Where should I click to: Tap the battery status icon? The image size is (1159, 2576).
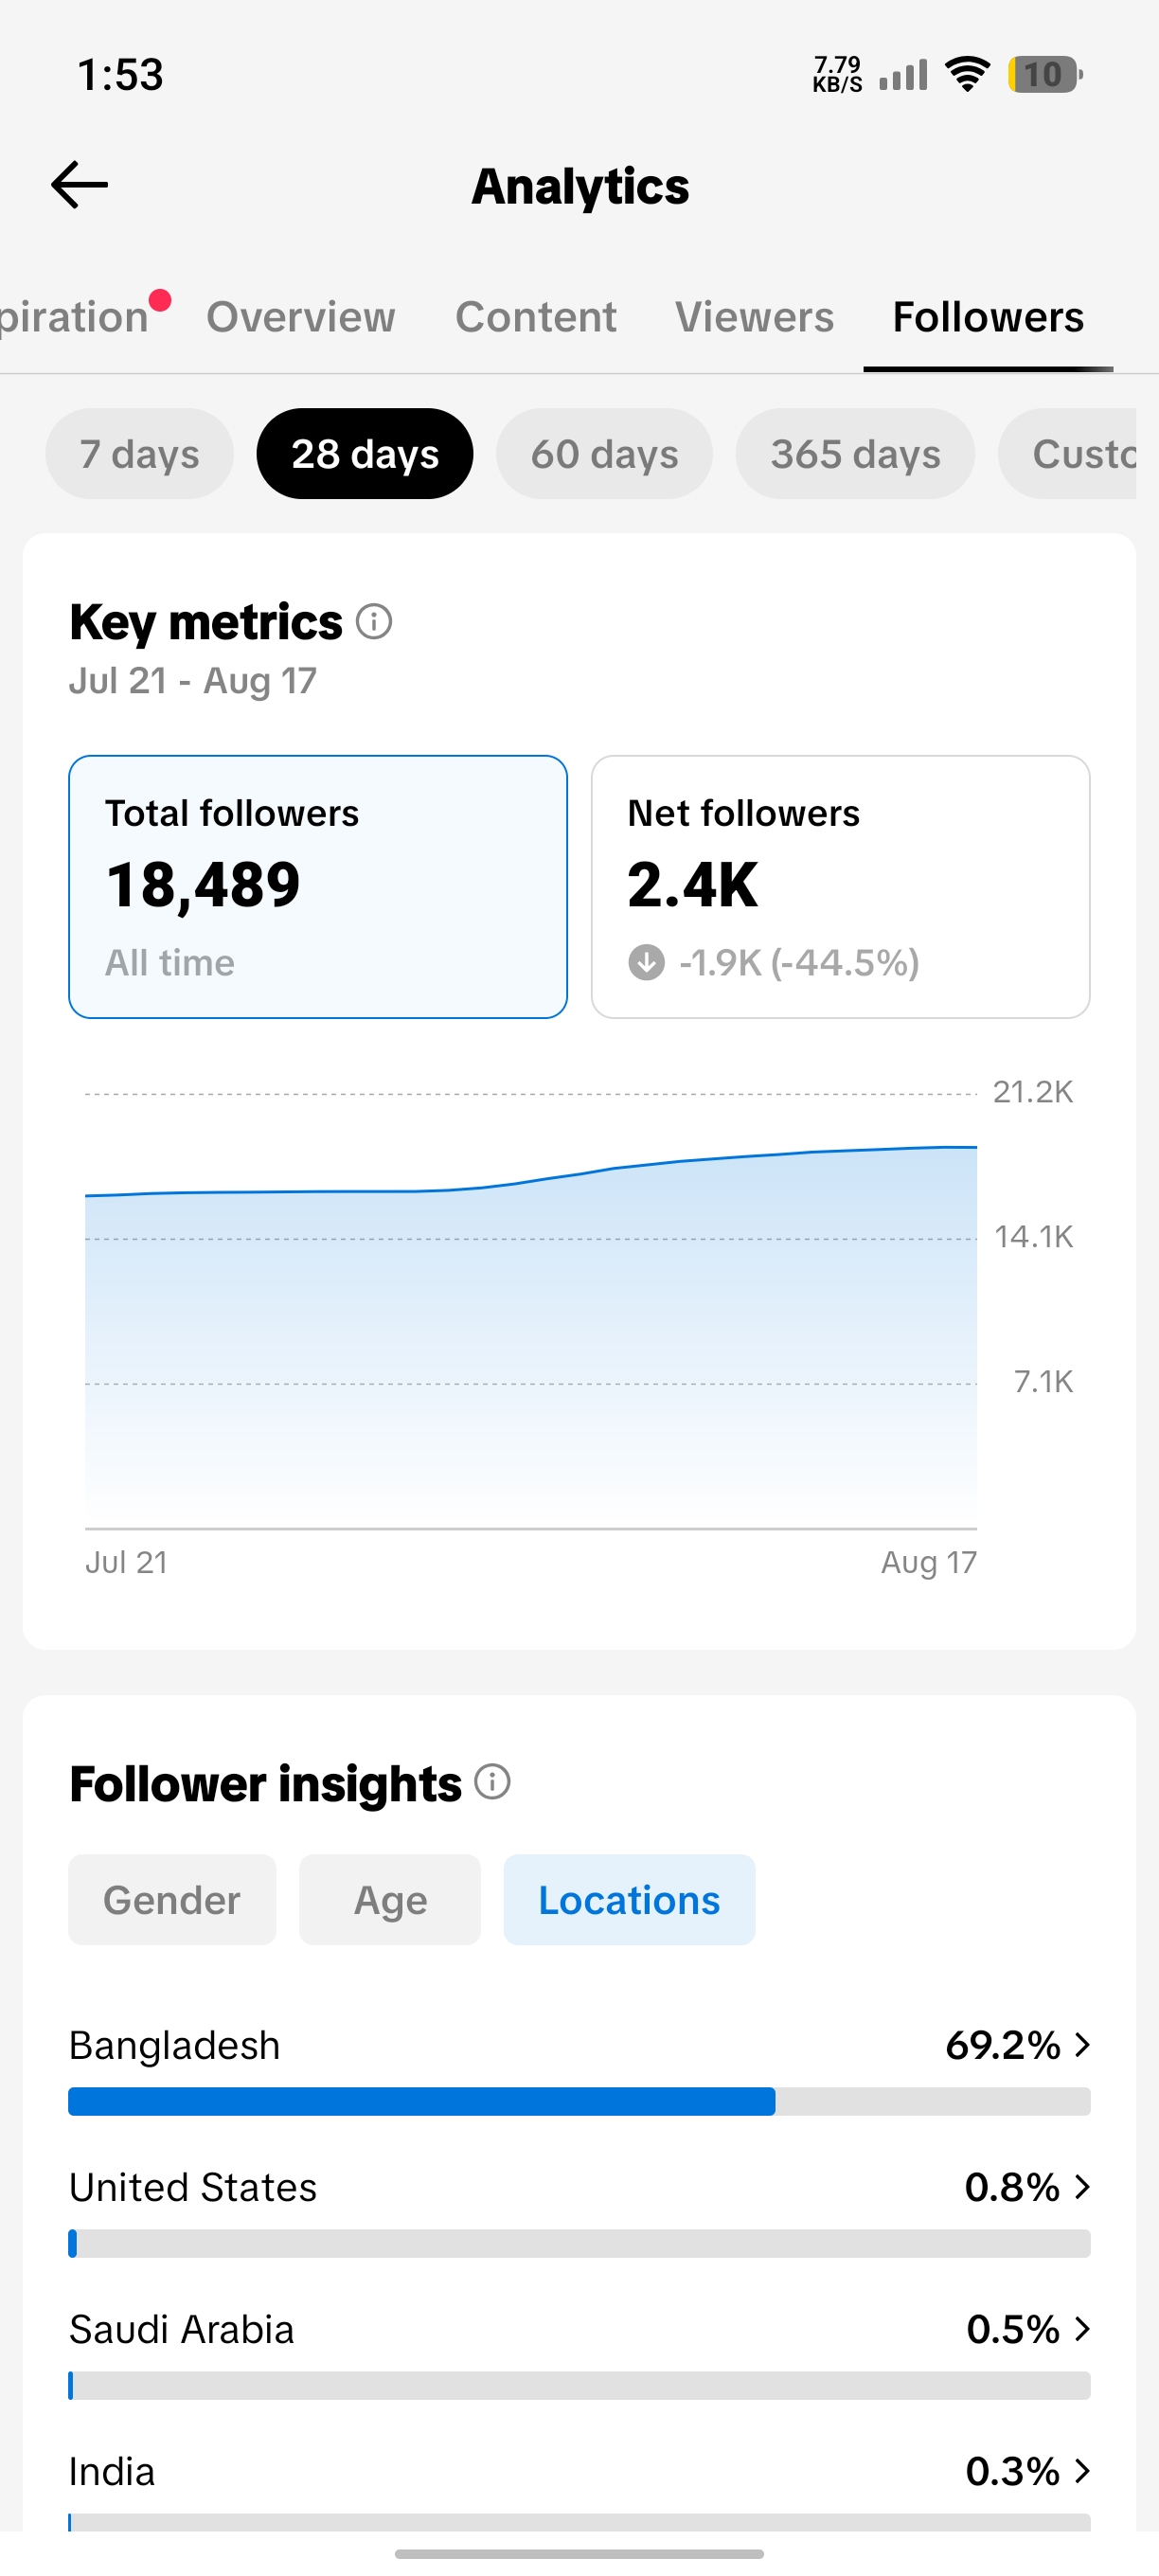[1045, 74]
